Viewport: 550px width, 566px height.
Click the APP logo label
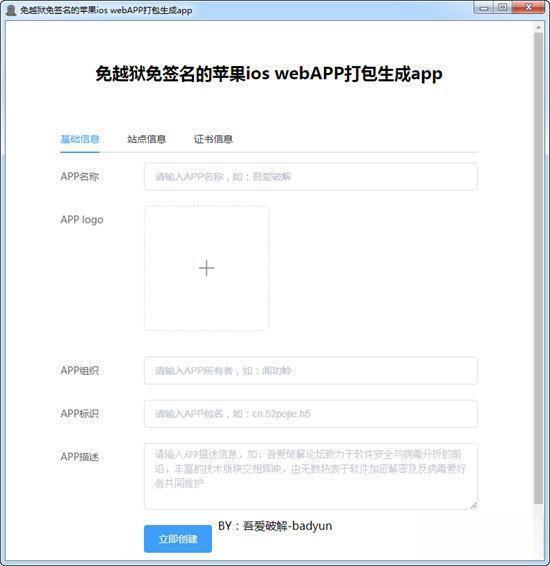point(82,220)
